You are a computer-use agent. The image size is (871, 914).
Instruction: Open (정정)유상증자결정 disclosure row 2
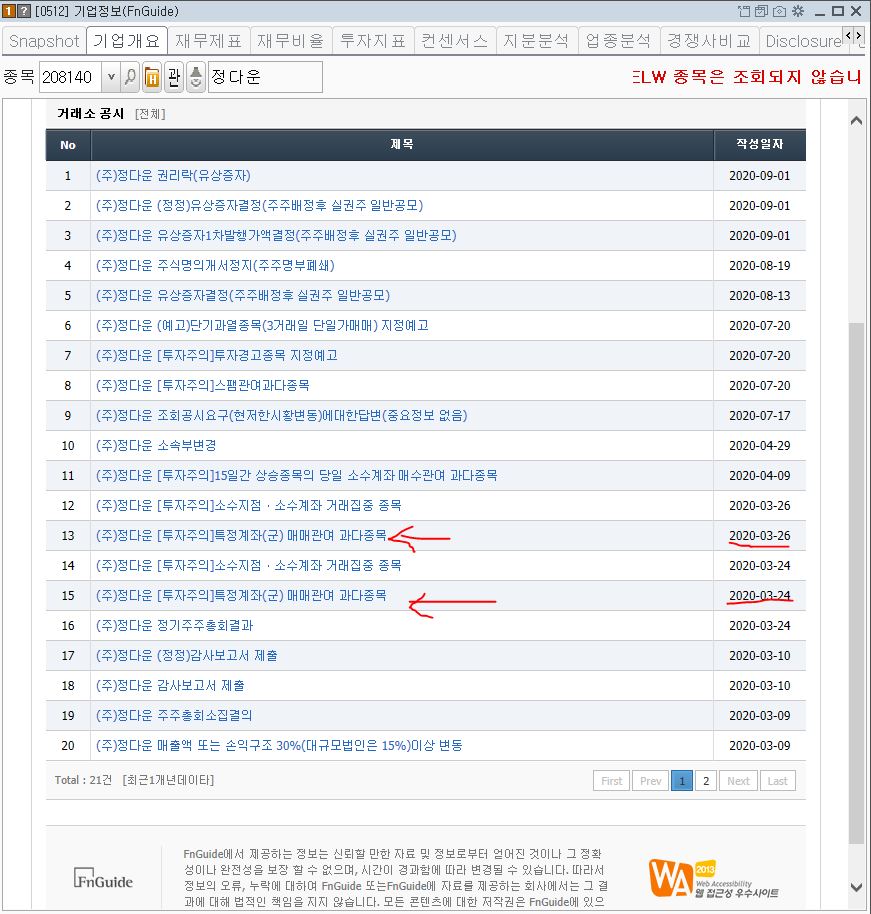pos(259,205)
